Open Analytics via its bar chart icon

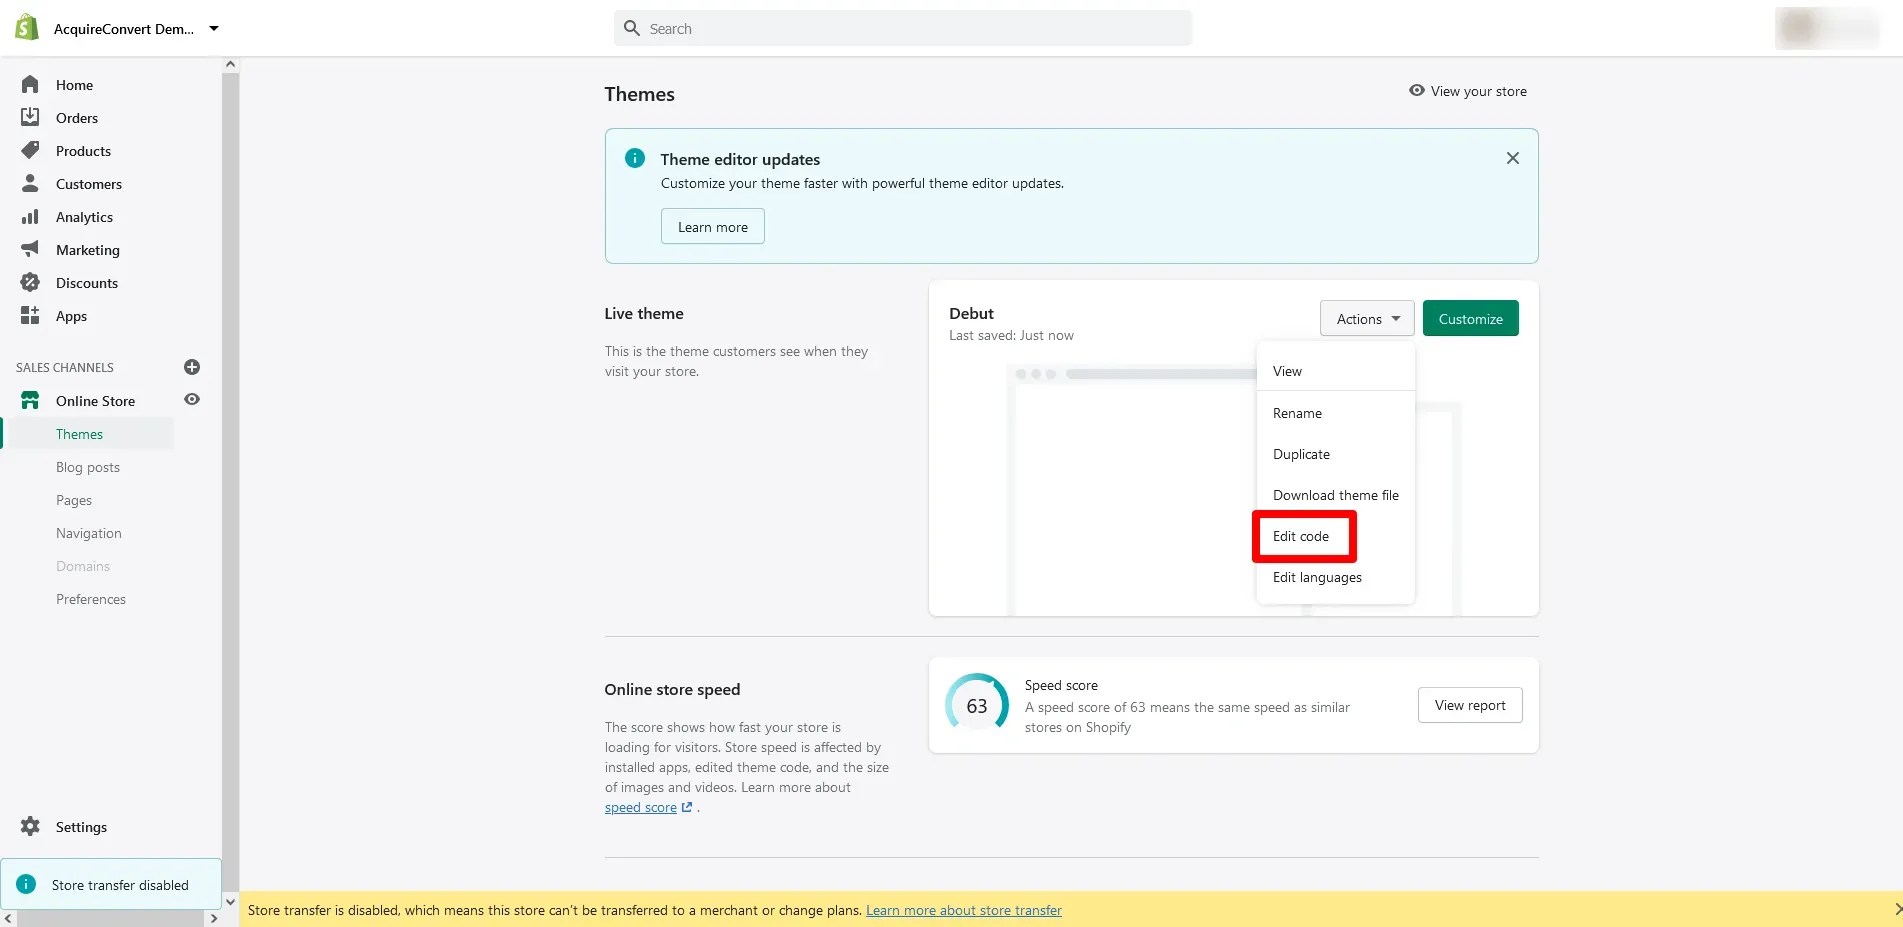(x=30, y=217)
